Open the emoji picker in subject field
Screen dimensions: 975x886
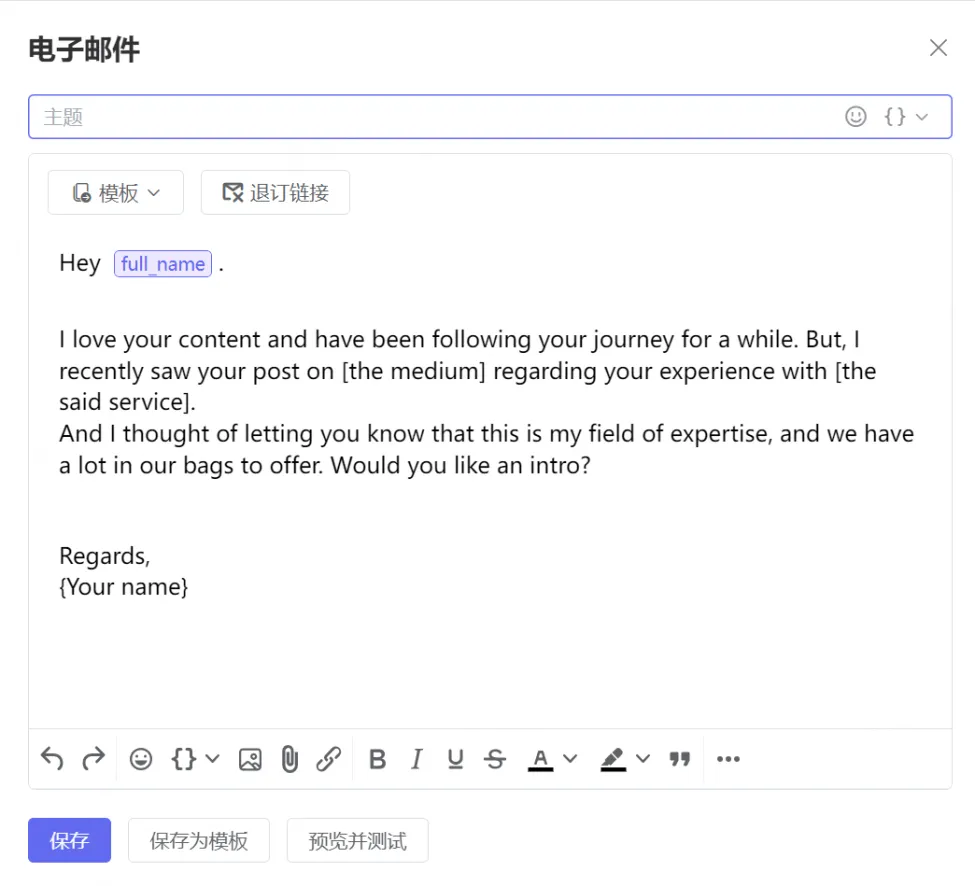tap(855, 117)
